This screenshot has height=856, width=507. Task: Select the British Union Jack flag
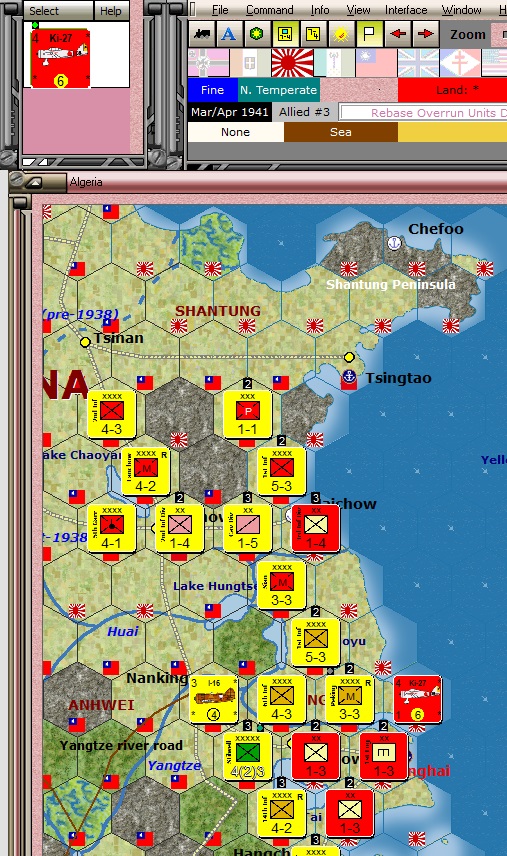(419, 63)
